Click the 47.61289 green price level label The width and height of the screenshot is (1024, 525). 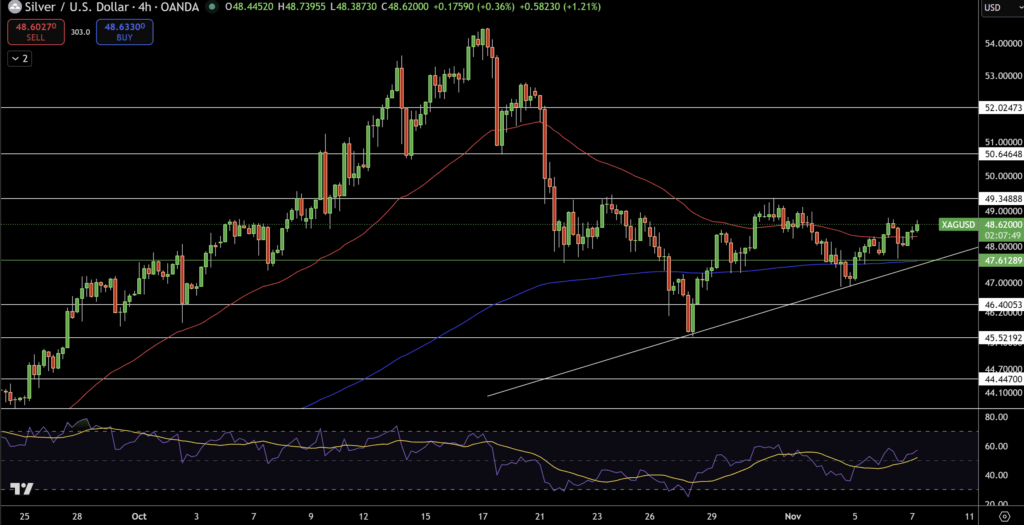point(1000,260)
